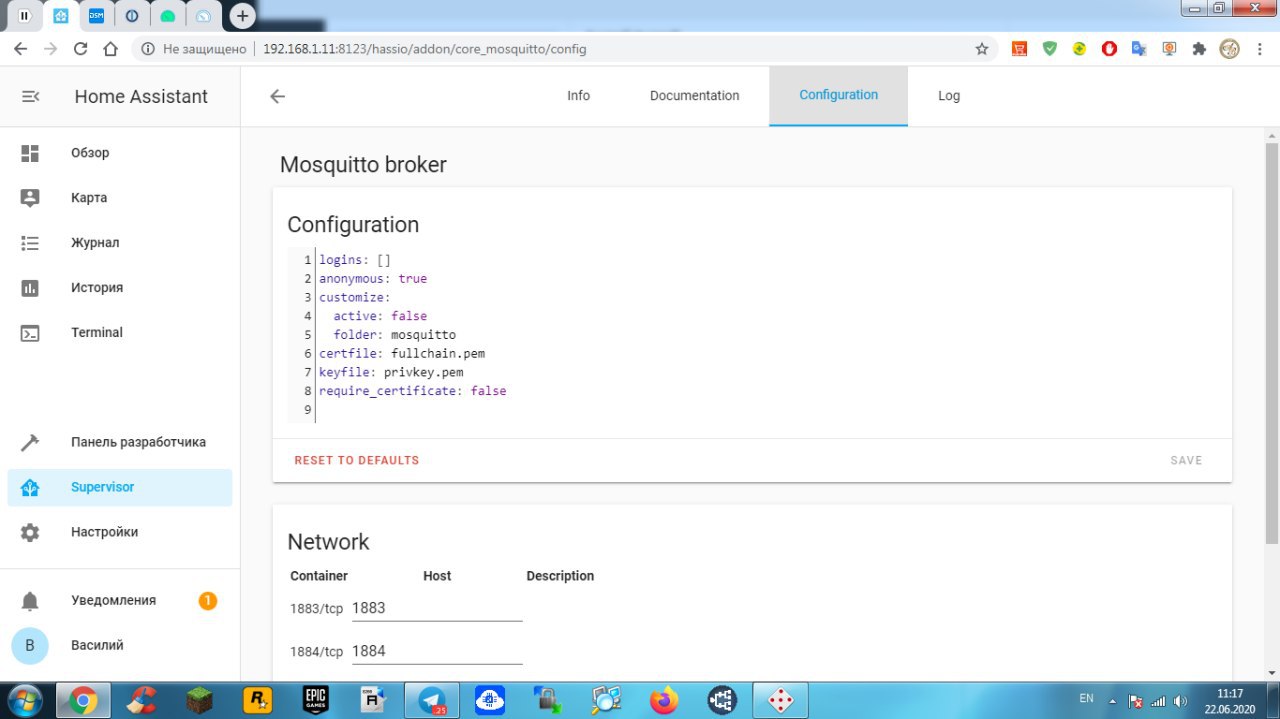Click the address bar URL
1280x719 pixels.
click(x=424, y=49)
